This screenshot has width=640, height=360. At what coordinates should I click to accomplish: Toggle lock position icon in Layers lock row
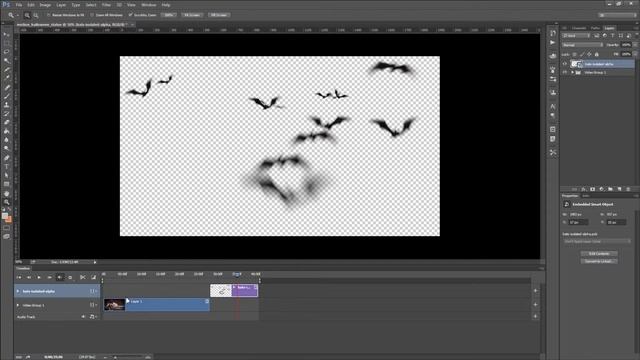point(589,54)
